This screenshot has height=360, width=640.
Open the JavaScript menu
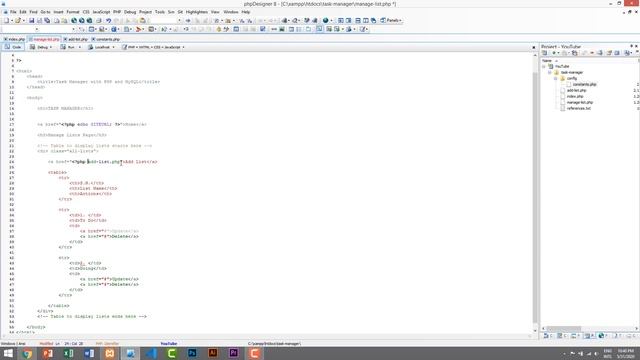pyautogui.click(x=101, y=12)
